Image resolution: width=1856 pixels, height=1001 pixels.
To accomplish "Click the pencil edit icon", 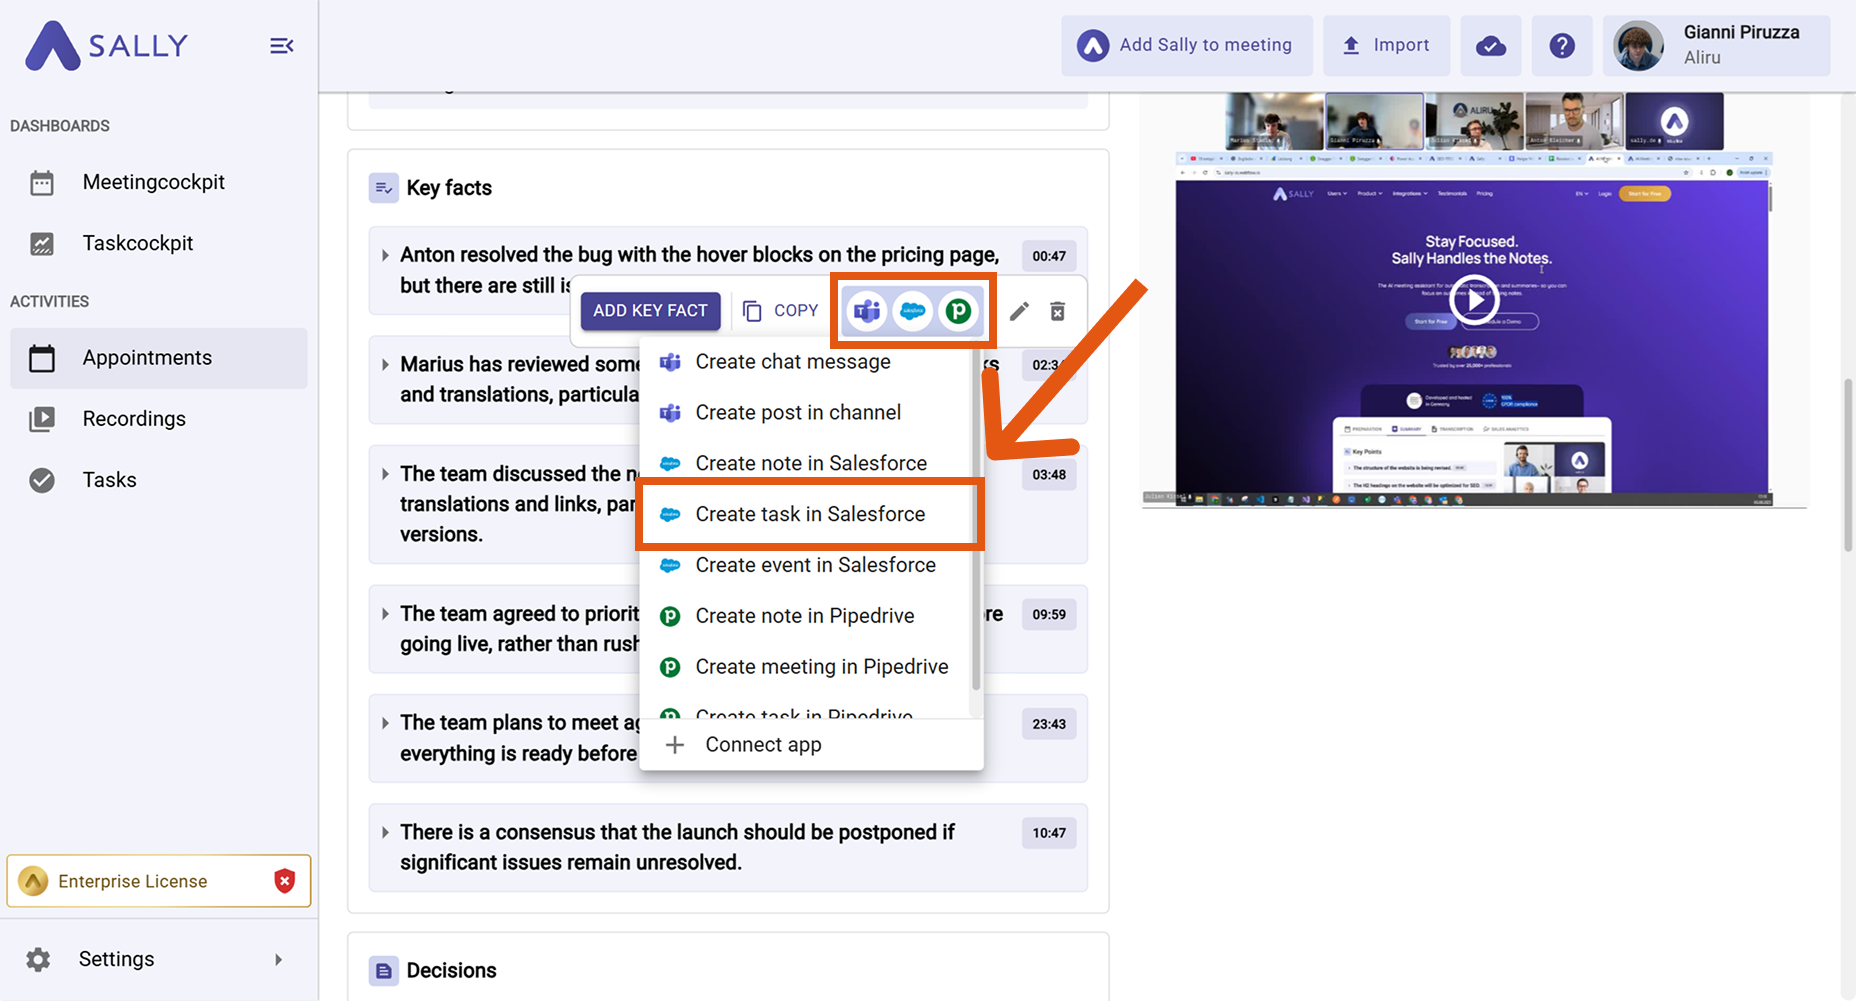I will pos(1019,312).
